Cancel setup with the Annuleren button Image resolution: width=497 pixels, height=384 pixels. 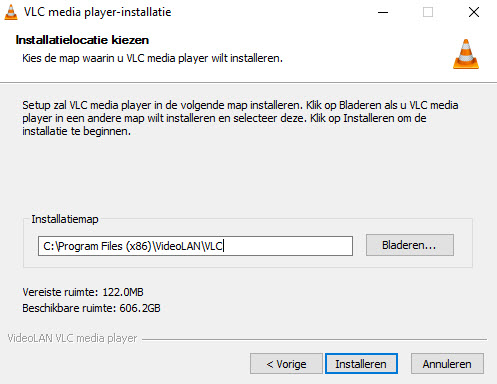[447, 364]
